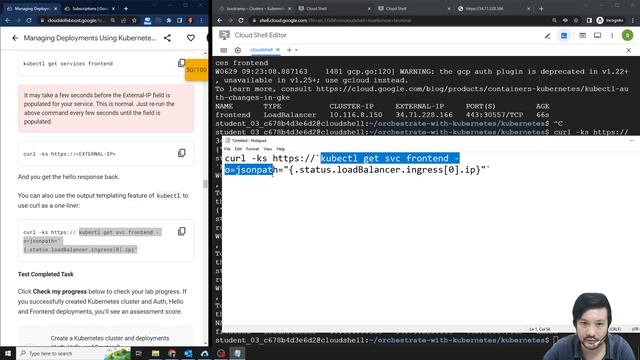The height and width of the screenshot is (360, 640).
Task: Switch to the Subscriptions browser tab
Action: tap(89, 8)
